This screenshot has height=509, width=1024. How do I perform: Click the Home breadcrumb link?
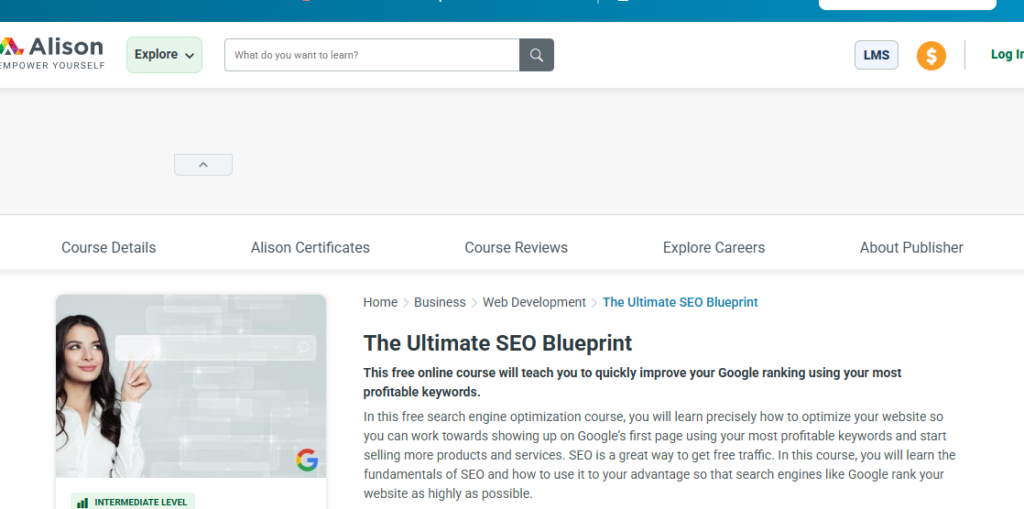point(380,303)
